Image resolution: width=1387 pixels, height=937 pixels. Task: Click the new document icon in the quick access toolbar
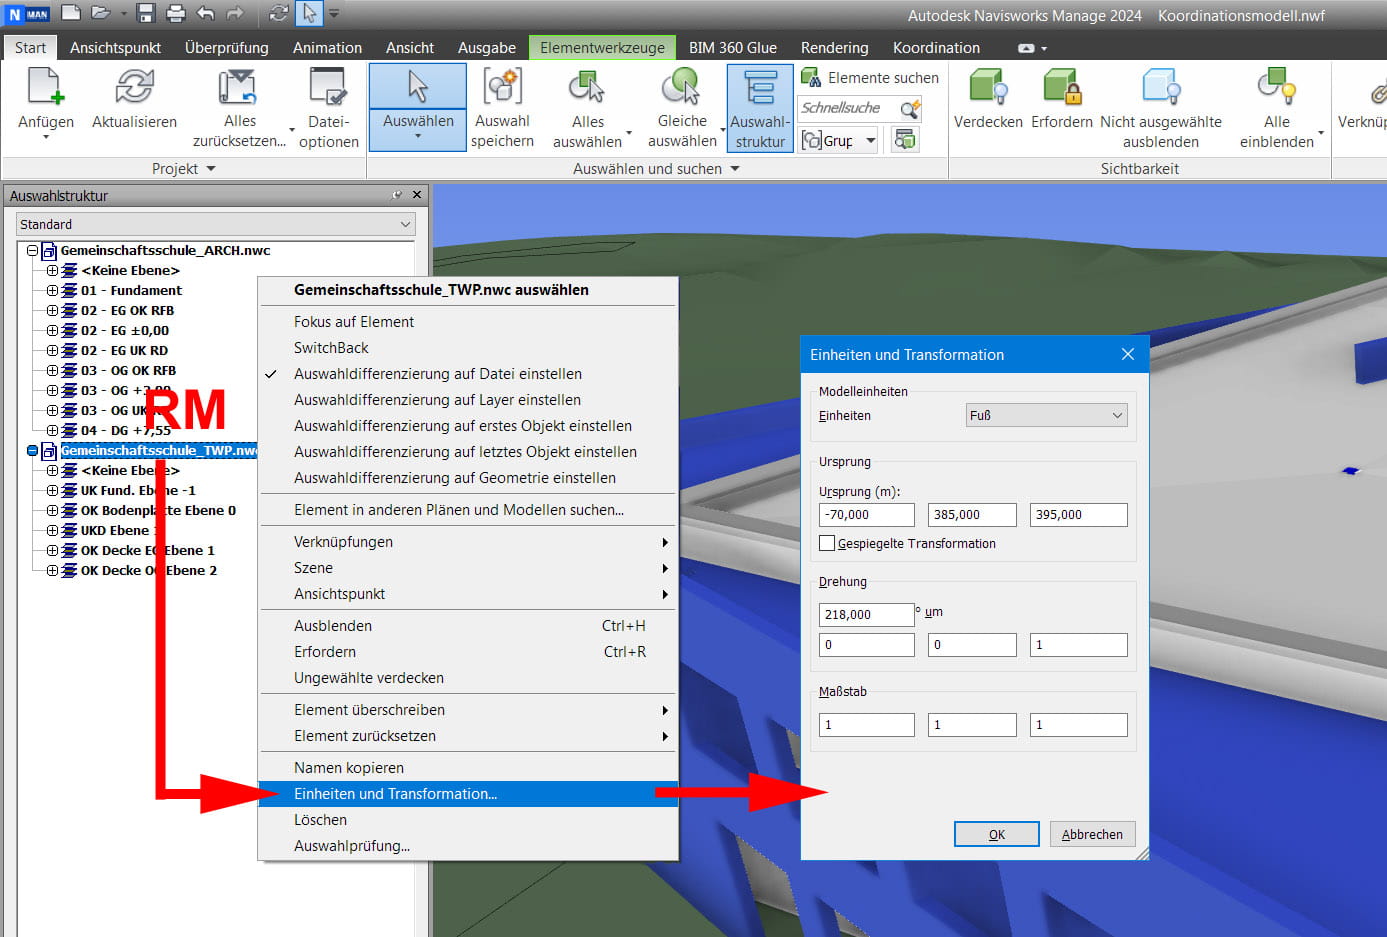pos(71,13)
